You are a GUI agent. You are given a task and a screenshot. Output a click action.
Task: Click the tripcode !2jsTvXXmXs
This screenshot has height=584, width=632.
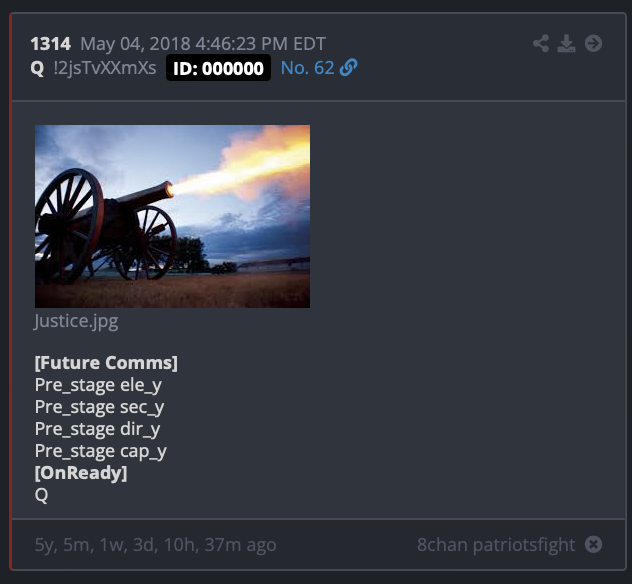coord(105,68)
